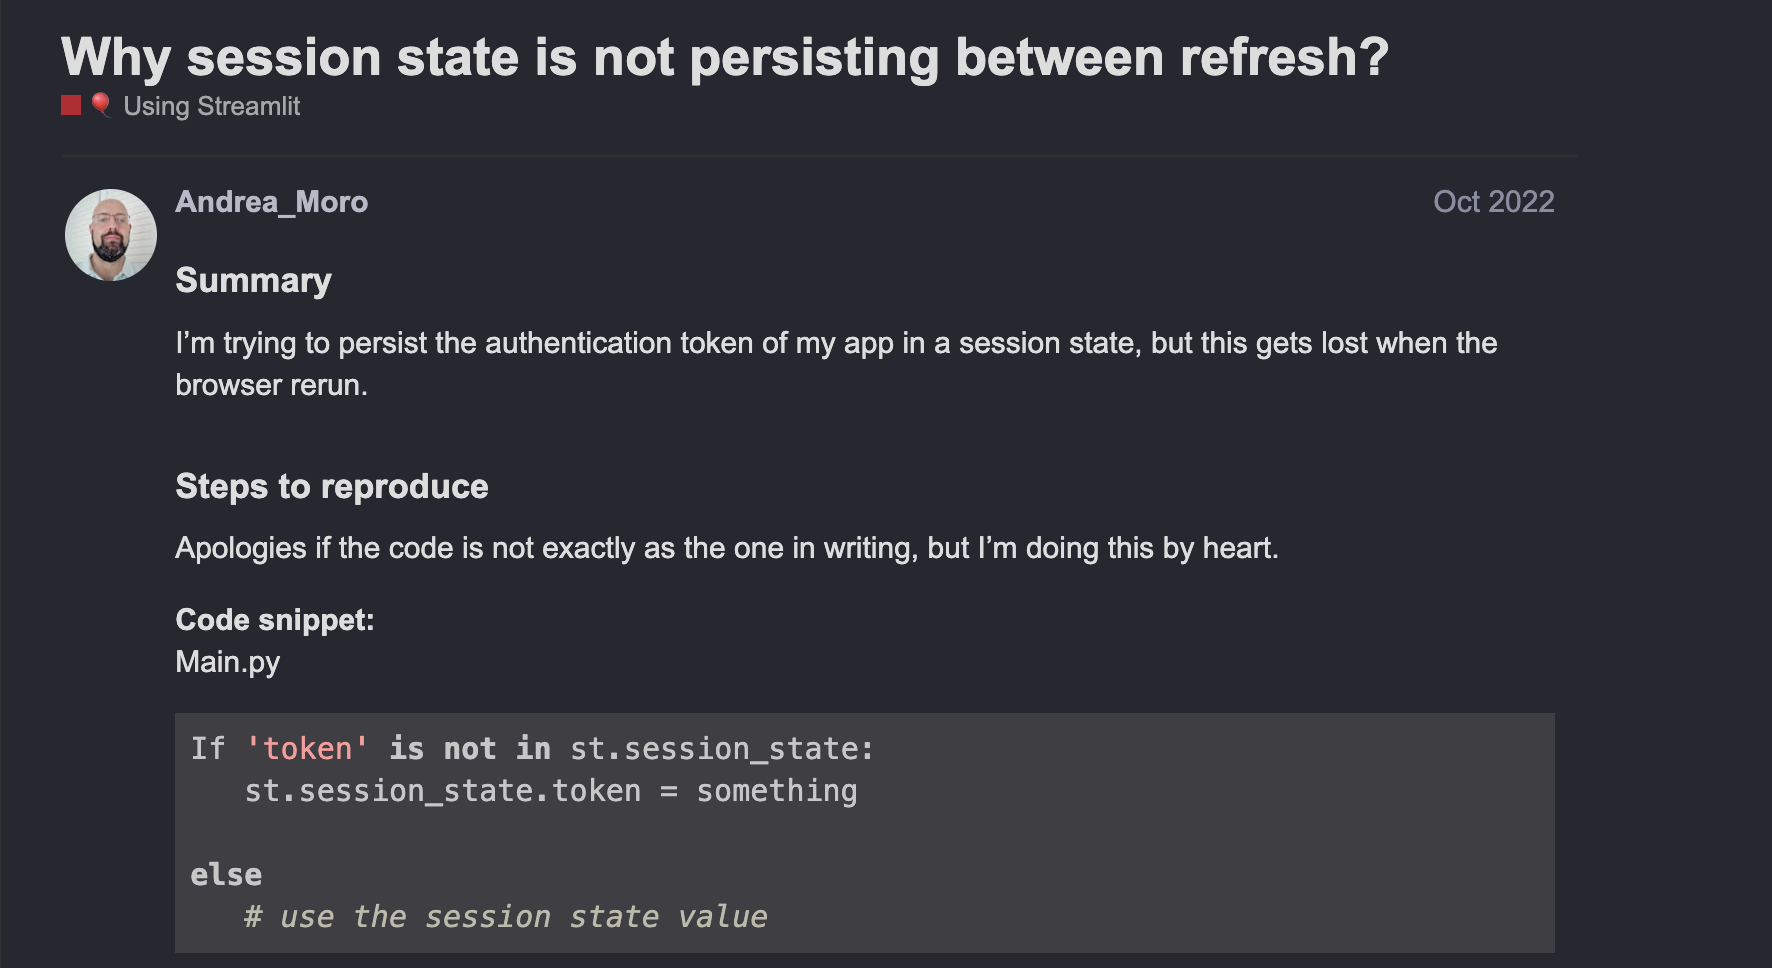Click the Code snippet label
The width and height of the screenshot is (1772, 968).
[275, 620]
